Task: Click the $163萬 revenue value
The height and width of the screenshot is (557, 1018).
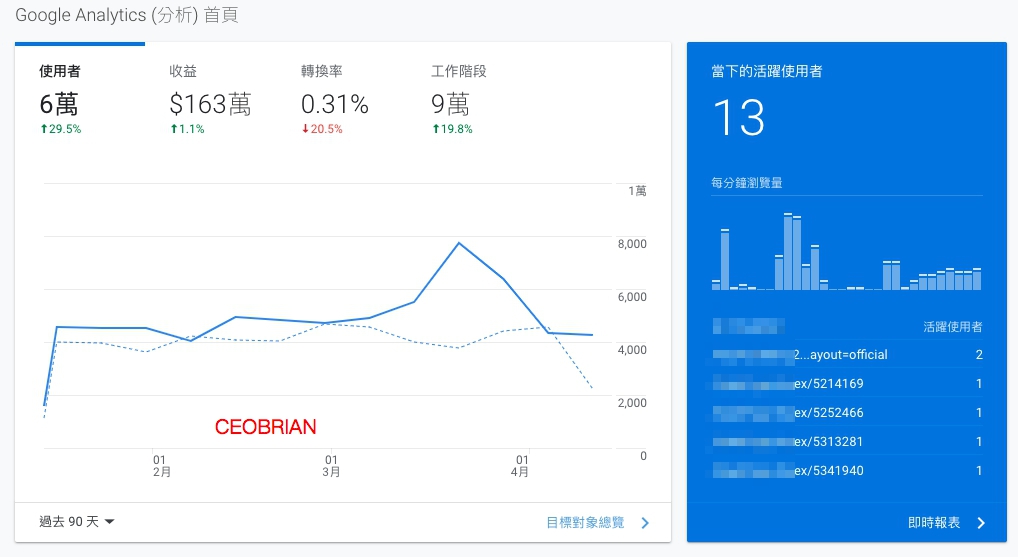Action: 210,104
